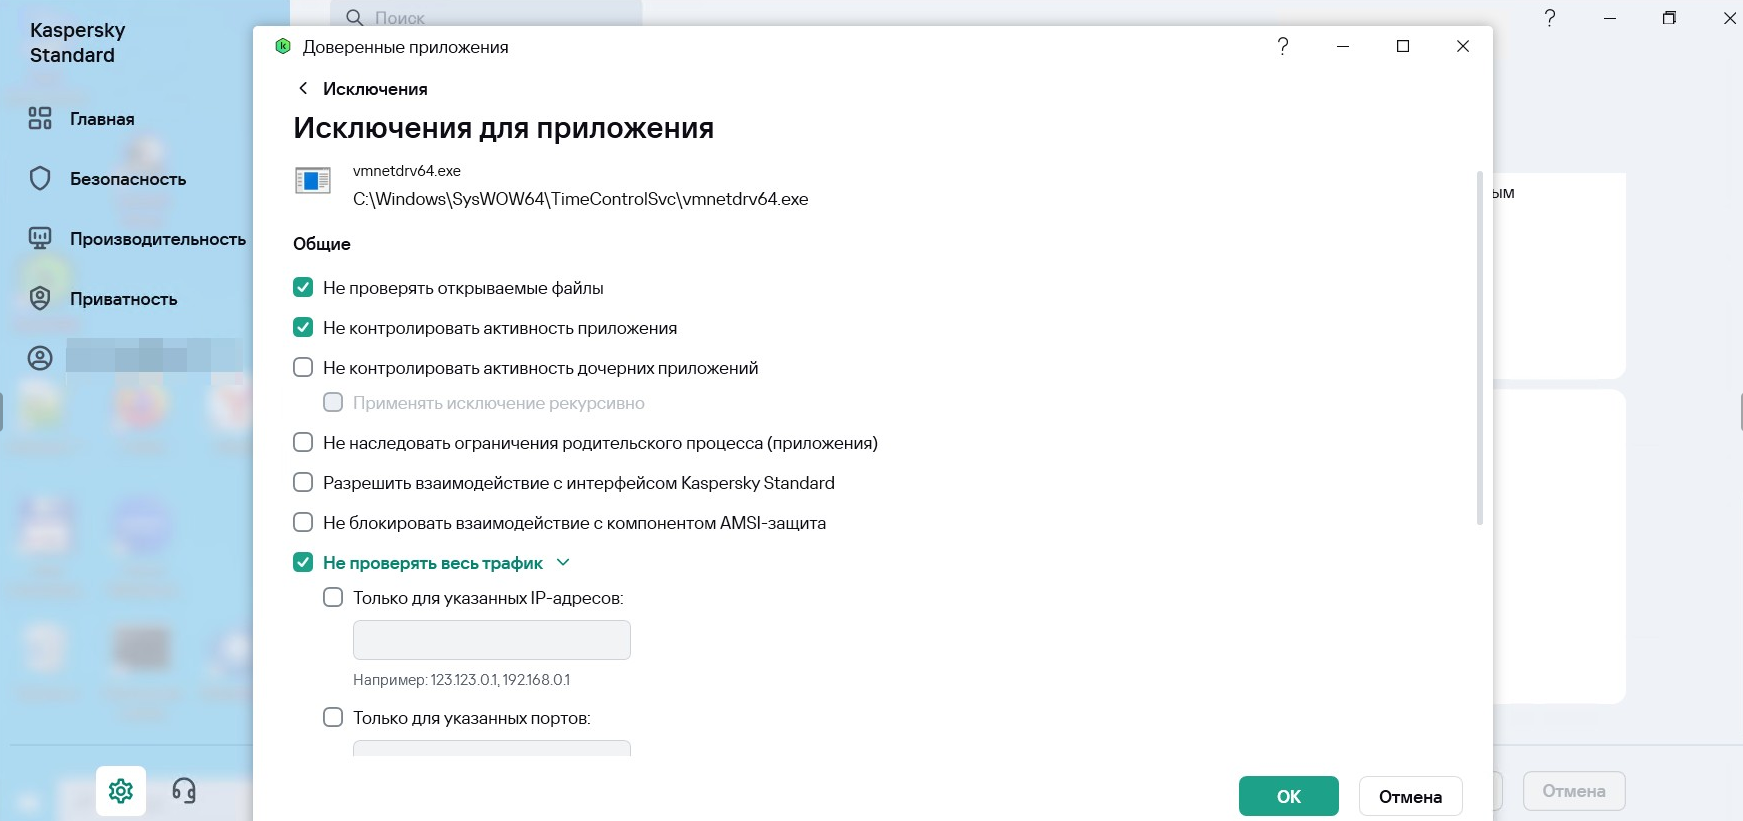Enable Только для указанных портов
The height and width of the screenshot is (821, 1743).
(333, 717)
